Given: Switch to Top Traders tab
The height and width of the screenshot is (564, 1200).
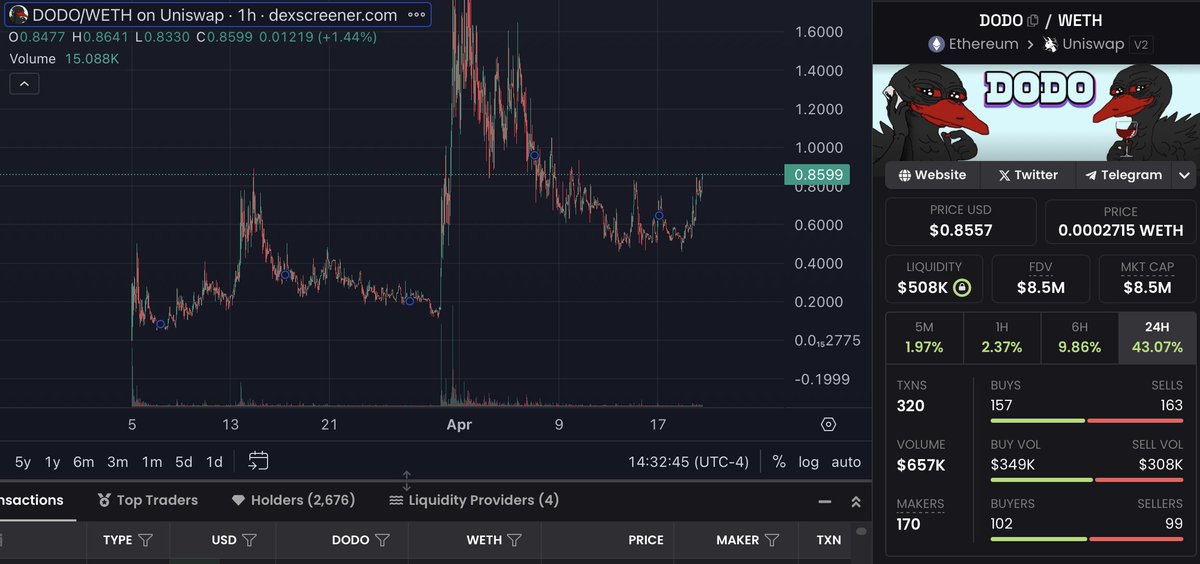Looking at the screenshot, I should click(147, 500).
